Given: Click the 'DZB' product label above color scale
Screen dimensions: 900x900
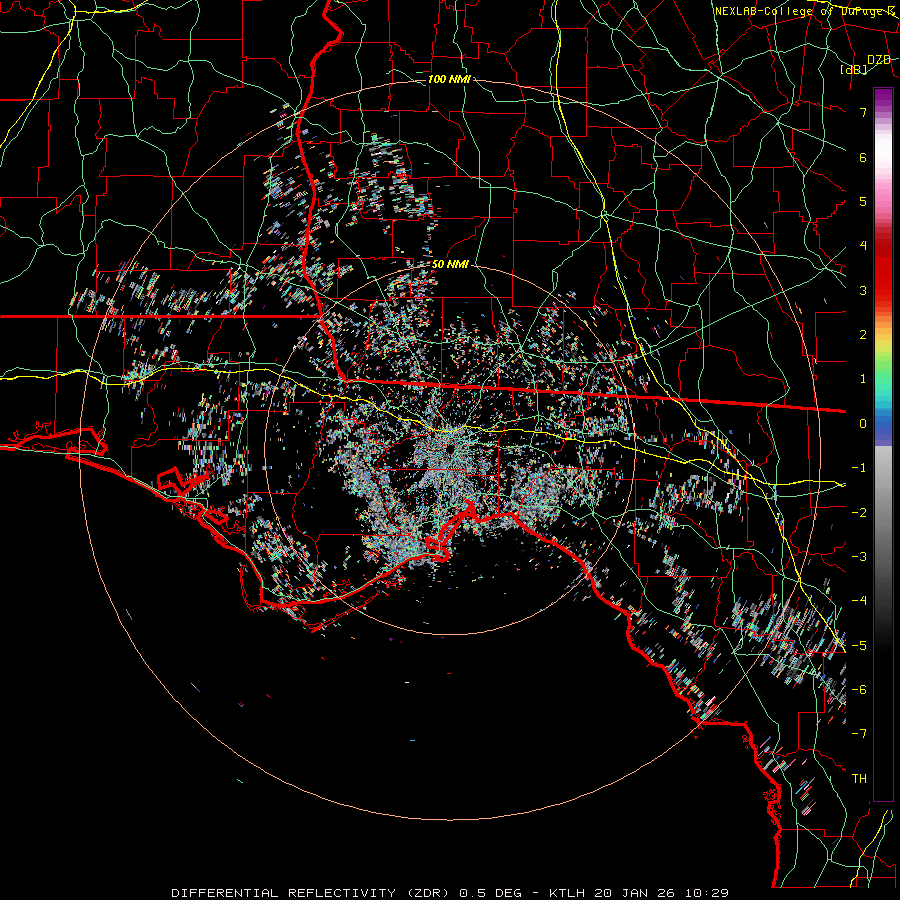Looking at the screenshot, I should click(x=879, y=59).
